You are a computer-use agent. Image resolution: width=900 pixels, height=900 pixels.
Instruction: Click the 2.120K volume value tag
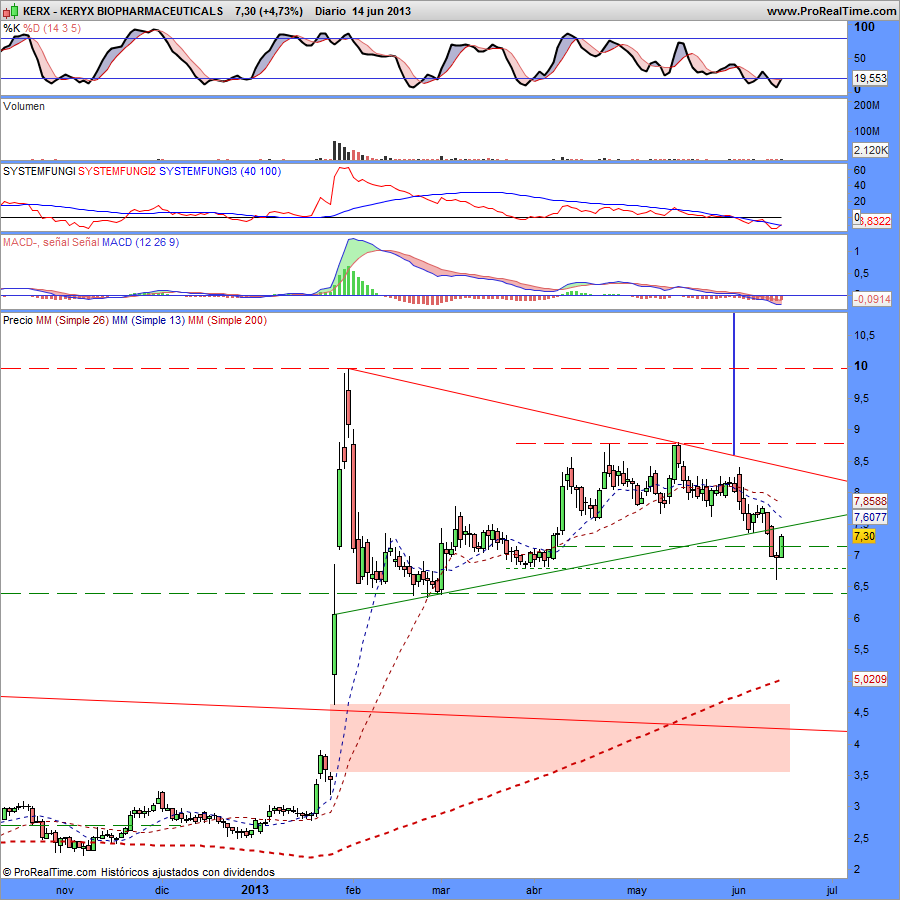click(x=870, y=150)
